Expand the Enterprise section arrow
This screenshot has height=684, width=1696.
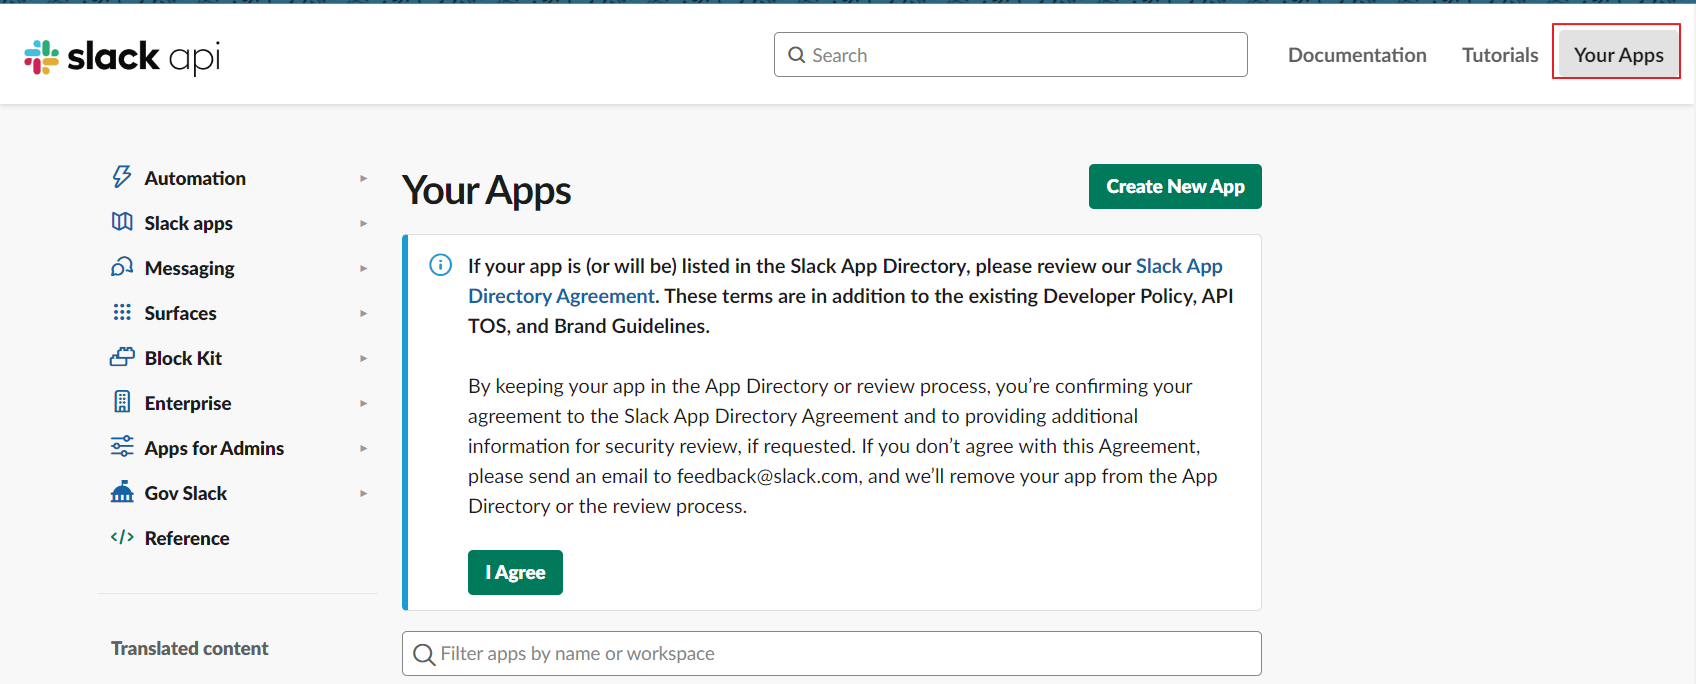363,403
